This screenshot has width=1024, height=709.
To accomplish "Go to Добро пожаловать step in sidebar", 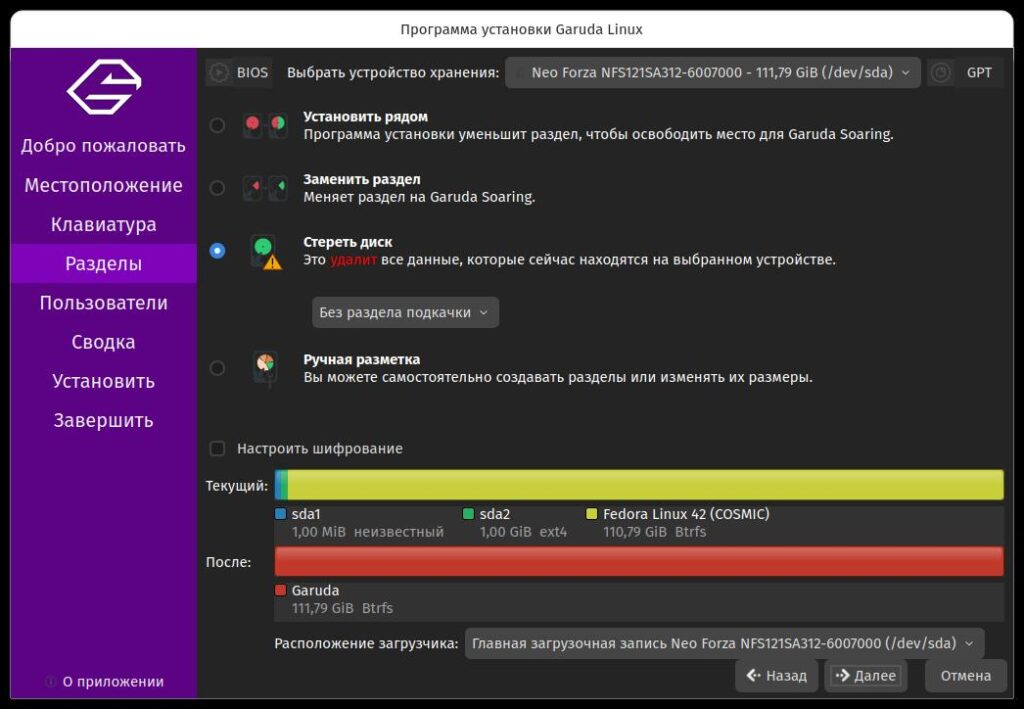I will point(103,146).
